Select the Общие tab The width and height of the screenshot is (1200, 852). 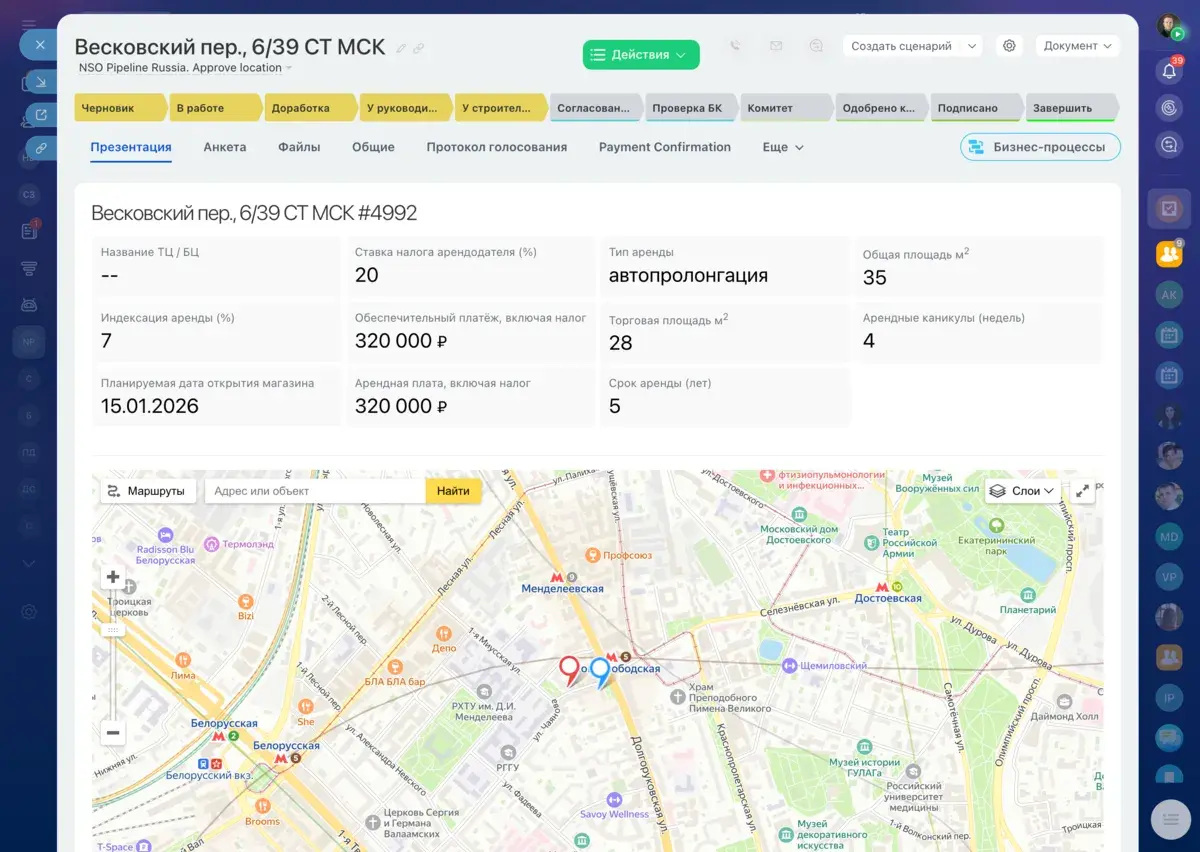[x=373, y=147]
